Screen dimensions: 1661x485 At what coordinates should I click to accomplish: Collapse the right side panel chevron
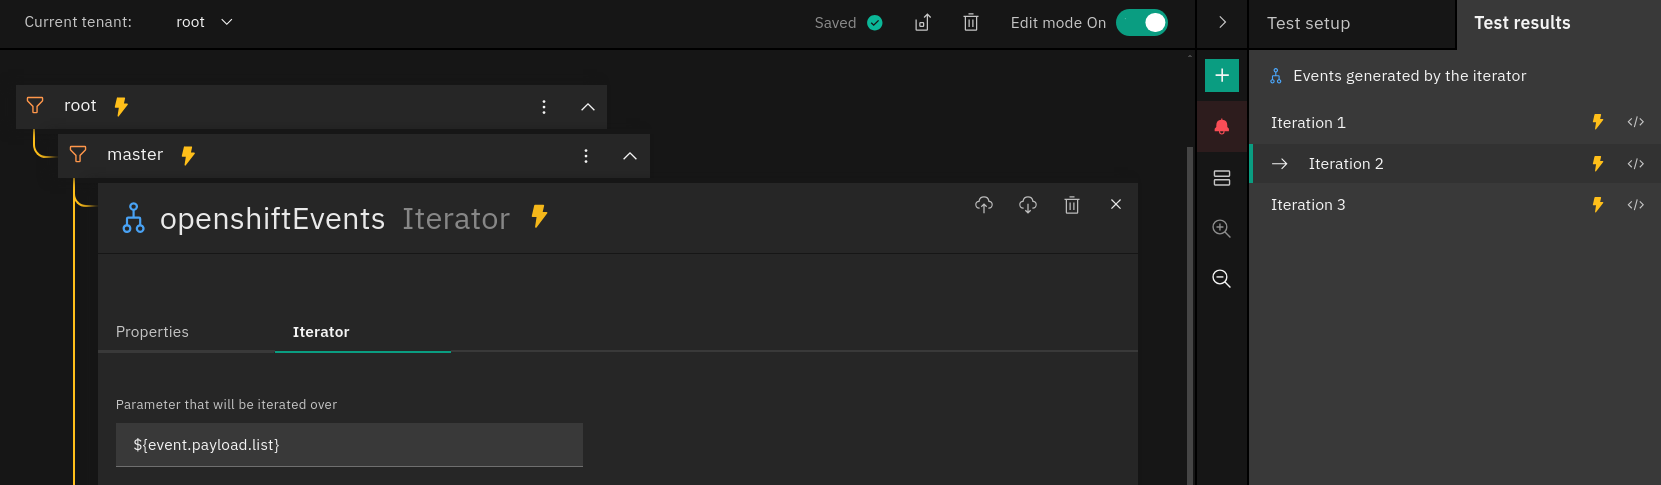1222,23
